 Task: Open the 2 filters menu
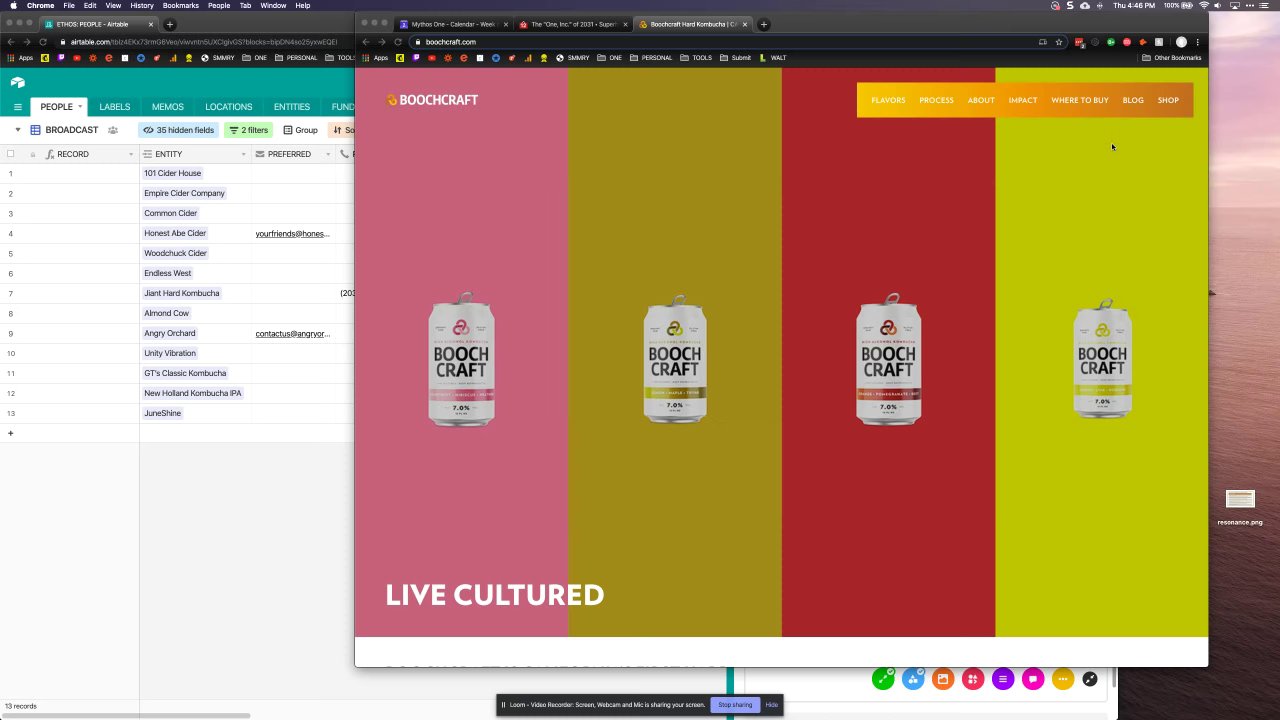click(x=248, y=130)
